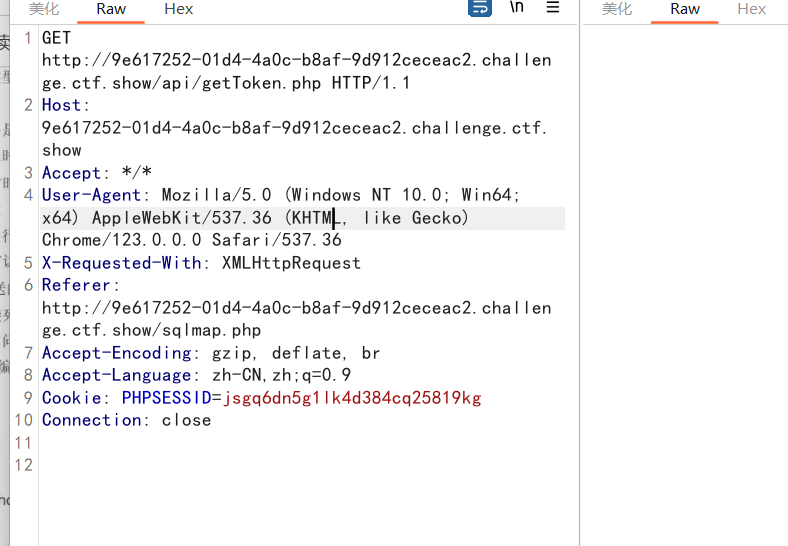This screenshot has height=546, width=788.
Task: Select the response Hex tab
Action: [x=751, y=9]
